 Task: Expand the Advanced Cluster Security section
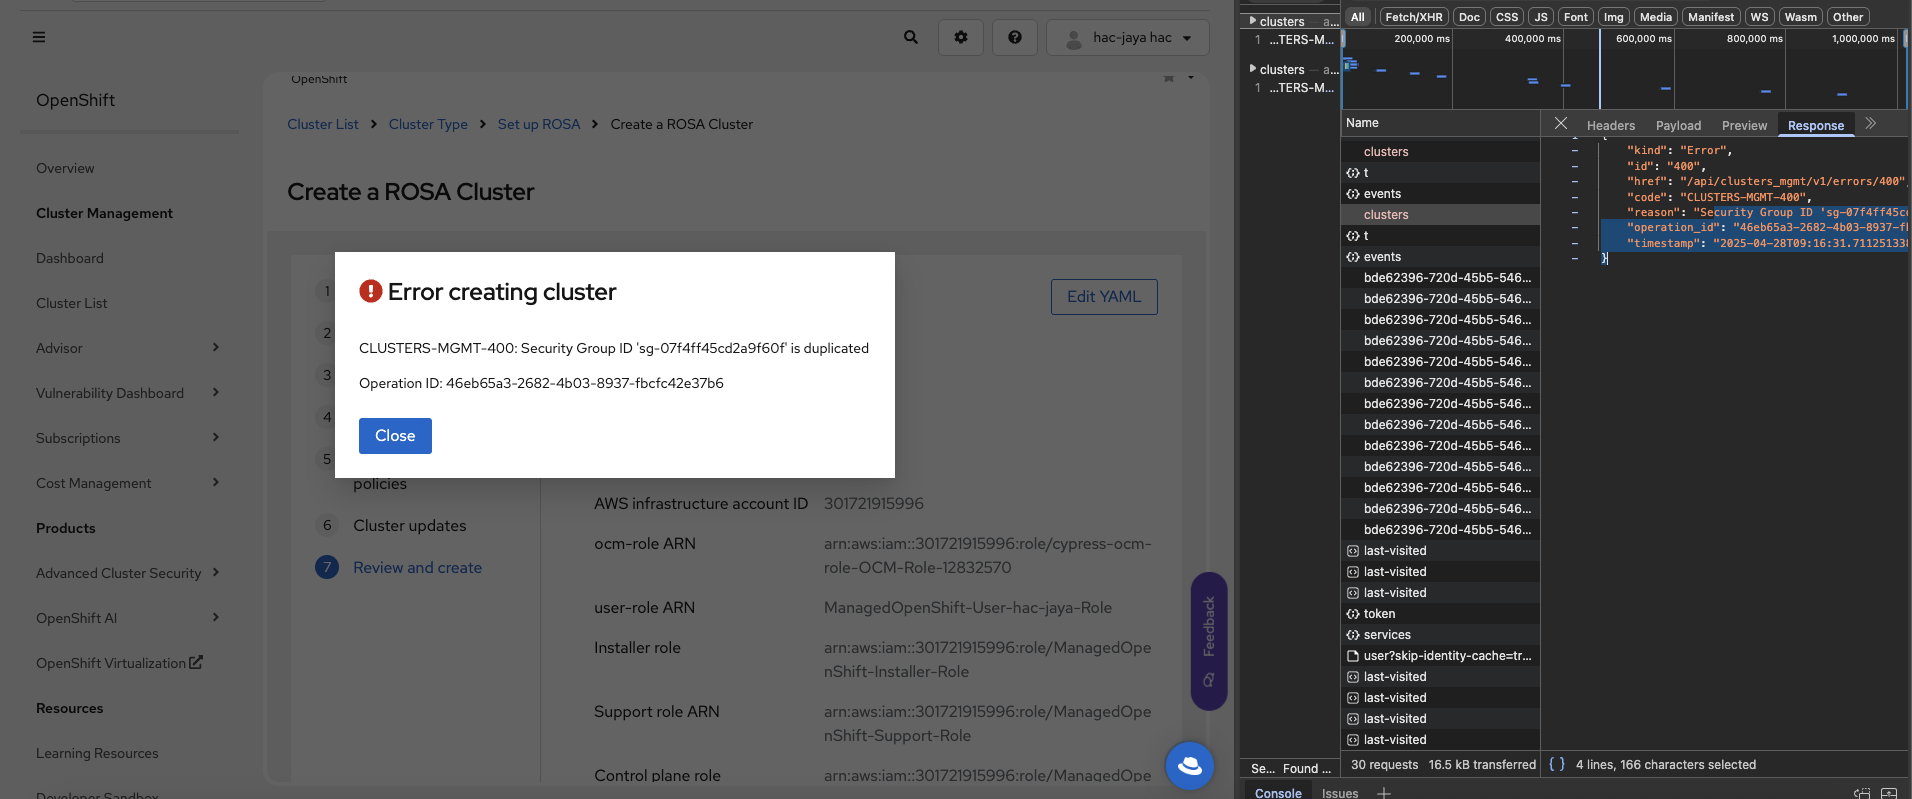pos(128,573)
